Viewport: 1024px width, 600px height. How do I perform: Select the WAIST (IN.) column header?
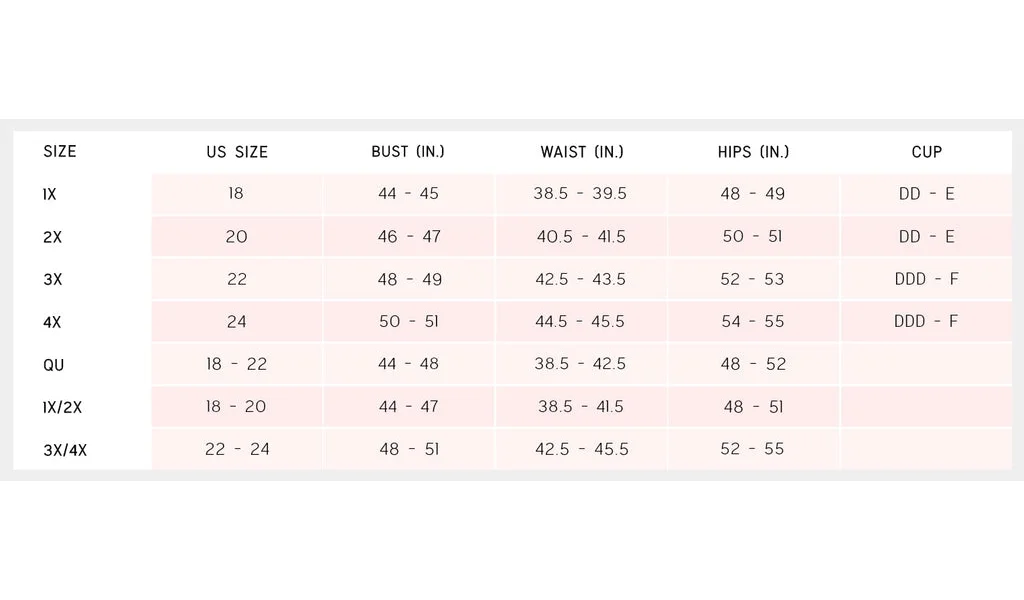(582, 152)
